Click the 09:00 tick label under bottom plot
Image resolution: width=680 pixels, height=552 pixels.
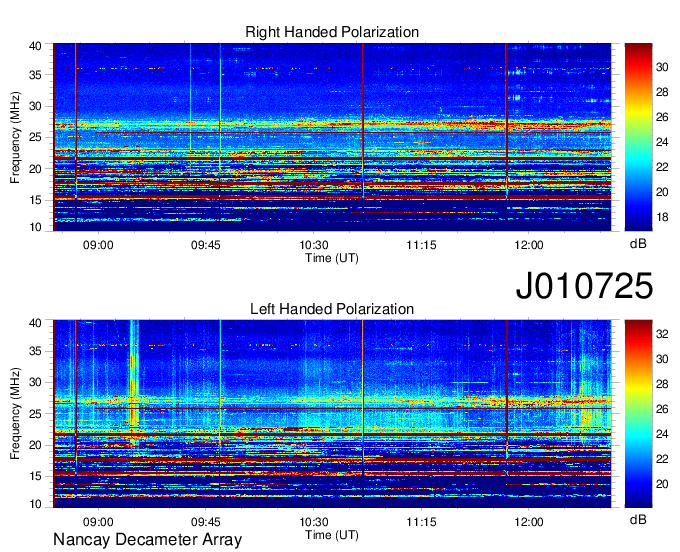pyautogui.click(x=98, y=522)
